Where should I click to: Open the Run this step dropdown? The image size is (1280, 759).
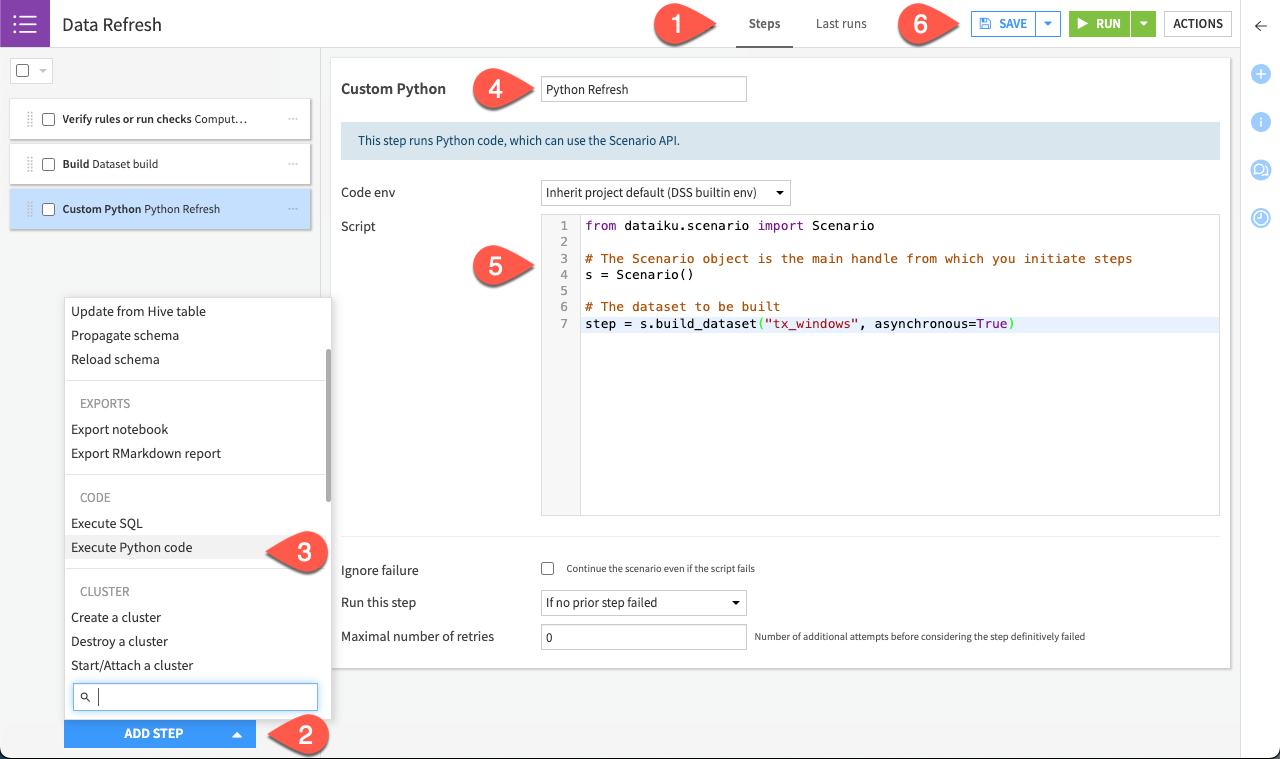coord(644,603)
